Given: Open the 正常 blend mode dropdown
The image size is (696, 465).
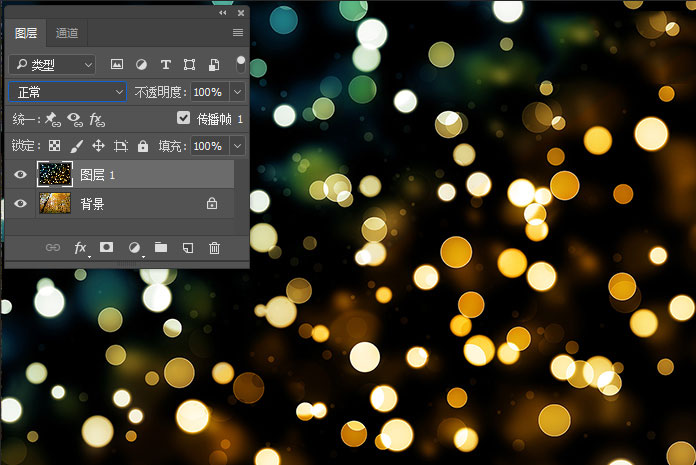Looking at the screenshot, I should (x=67, y=91).
